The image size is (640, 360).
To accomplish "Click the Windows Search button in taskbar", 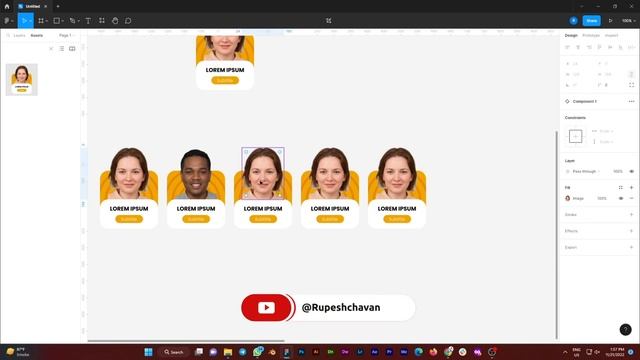I will (174, 352).
